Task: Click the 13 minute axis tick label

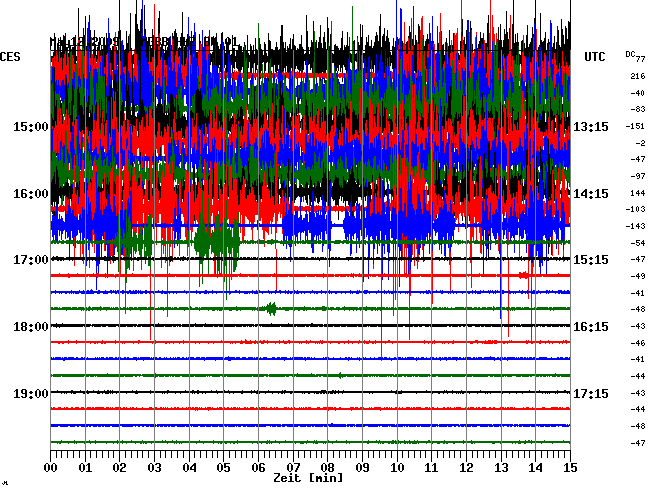Action: [501, 468]
